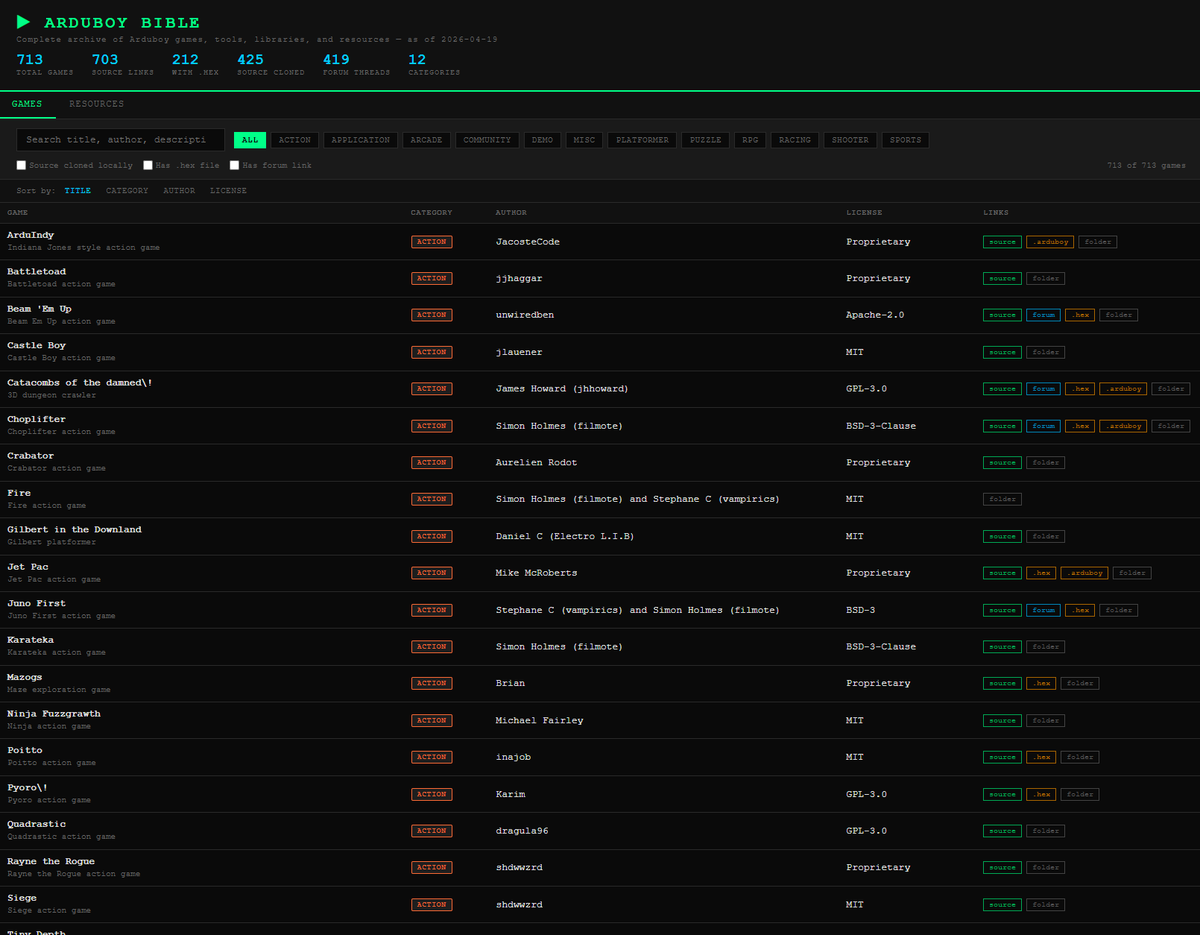Open folder link for Fire game
The height and width of the screenshot is (935, 1200).
(x=1002, y=499)
